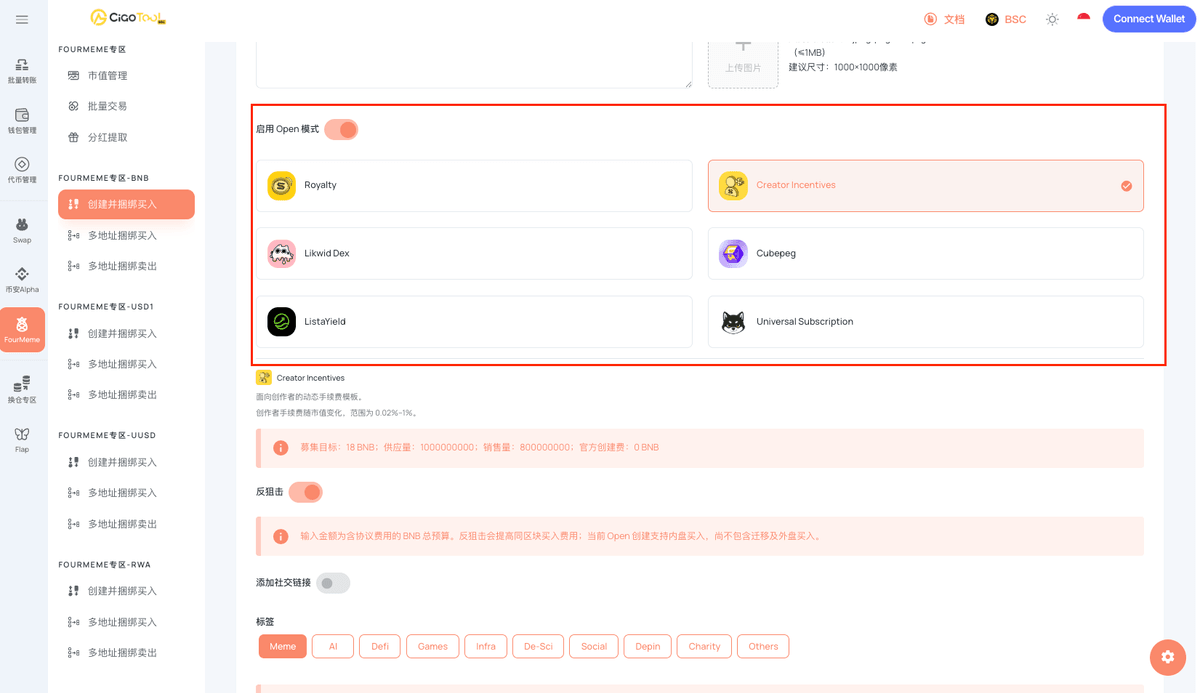Select the Royalty option card

[x=474, y=185]
